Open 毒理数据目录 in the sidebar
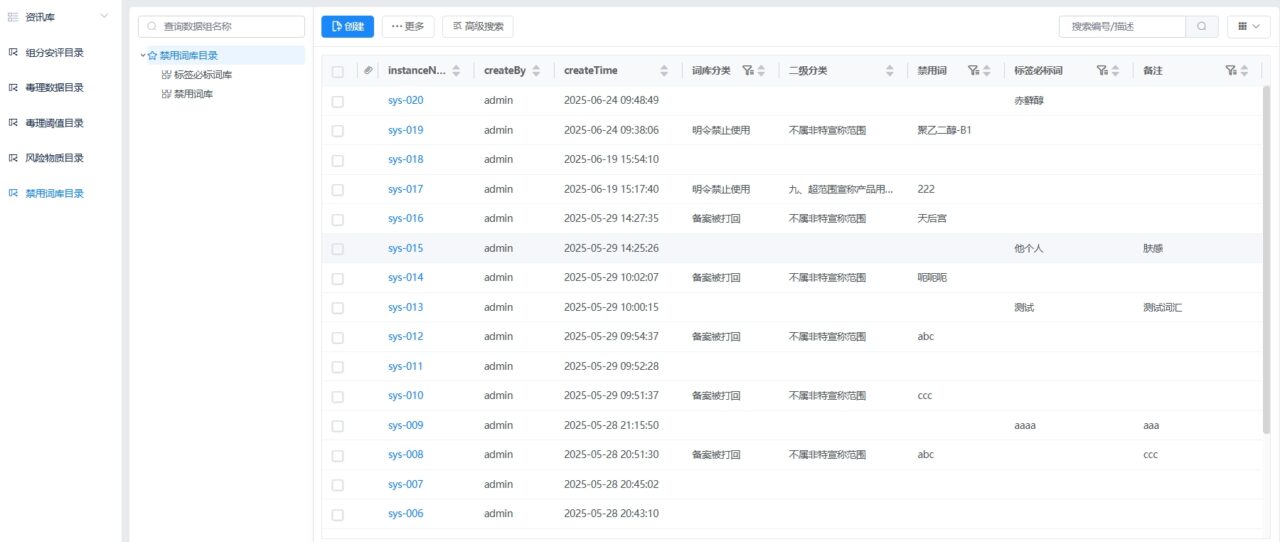1280x542 pixels. coord(54,88)
